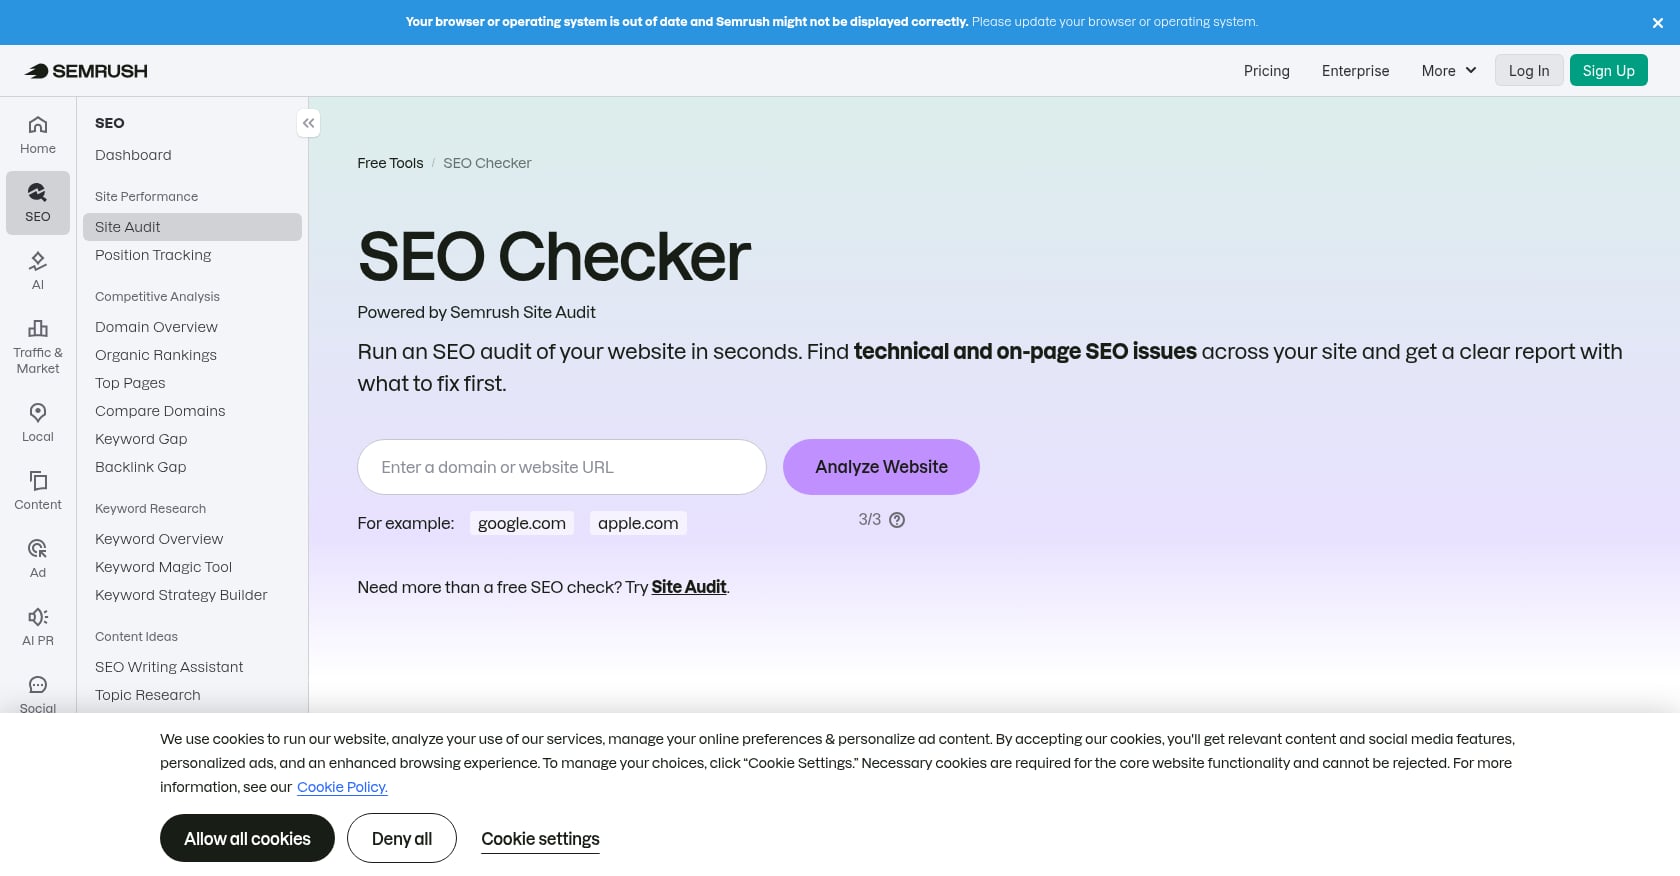Open Cookie settings
This screenshot has height=876, width=1680.
coord(540,839)
